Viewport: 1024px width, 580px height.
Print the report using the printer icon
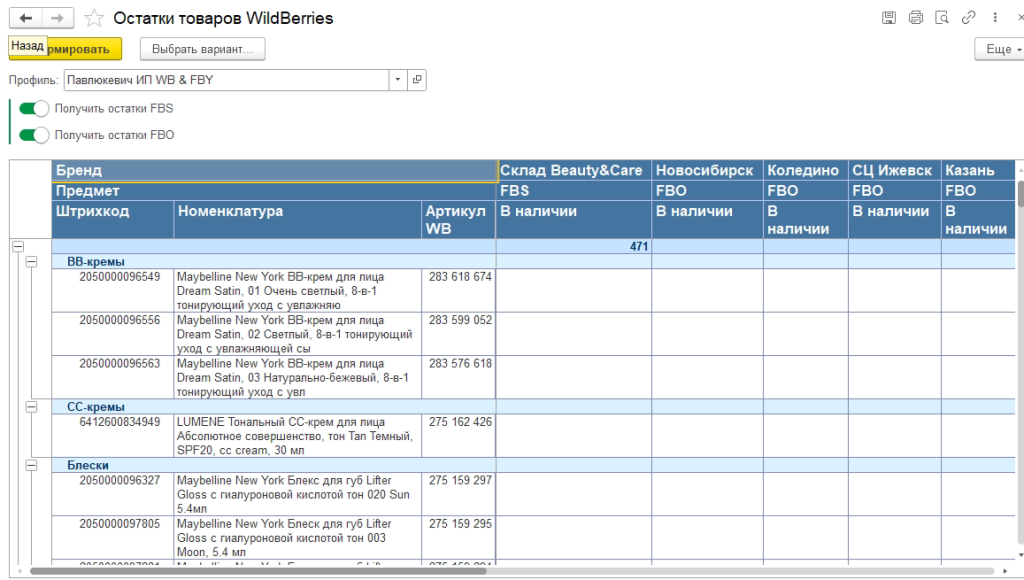click(916, 18)
